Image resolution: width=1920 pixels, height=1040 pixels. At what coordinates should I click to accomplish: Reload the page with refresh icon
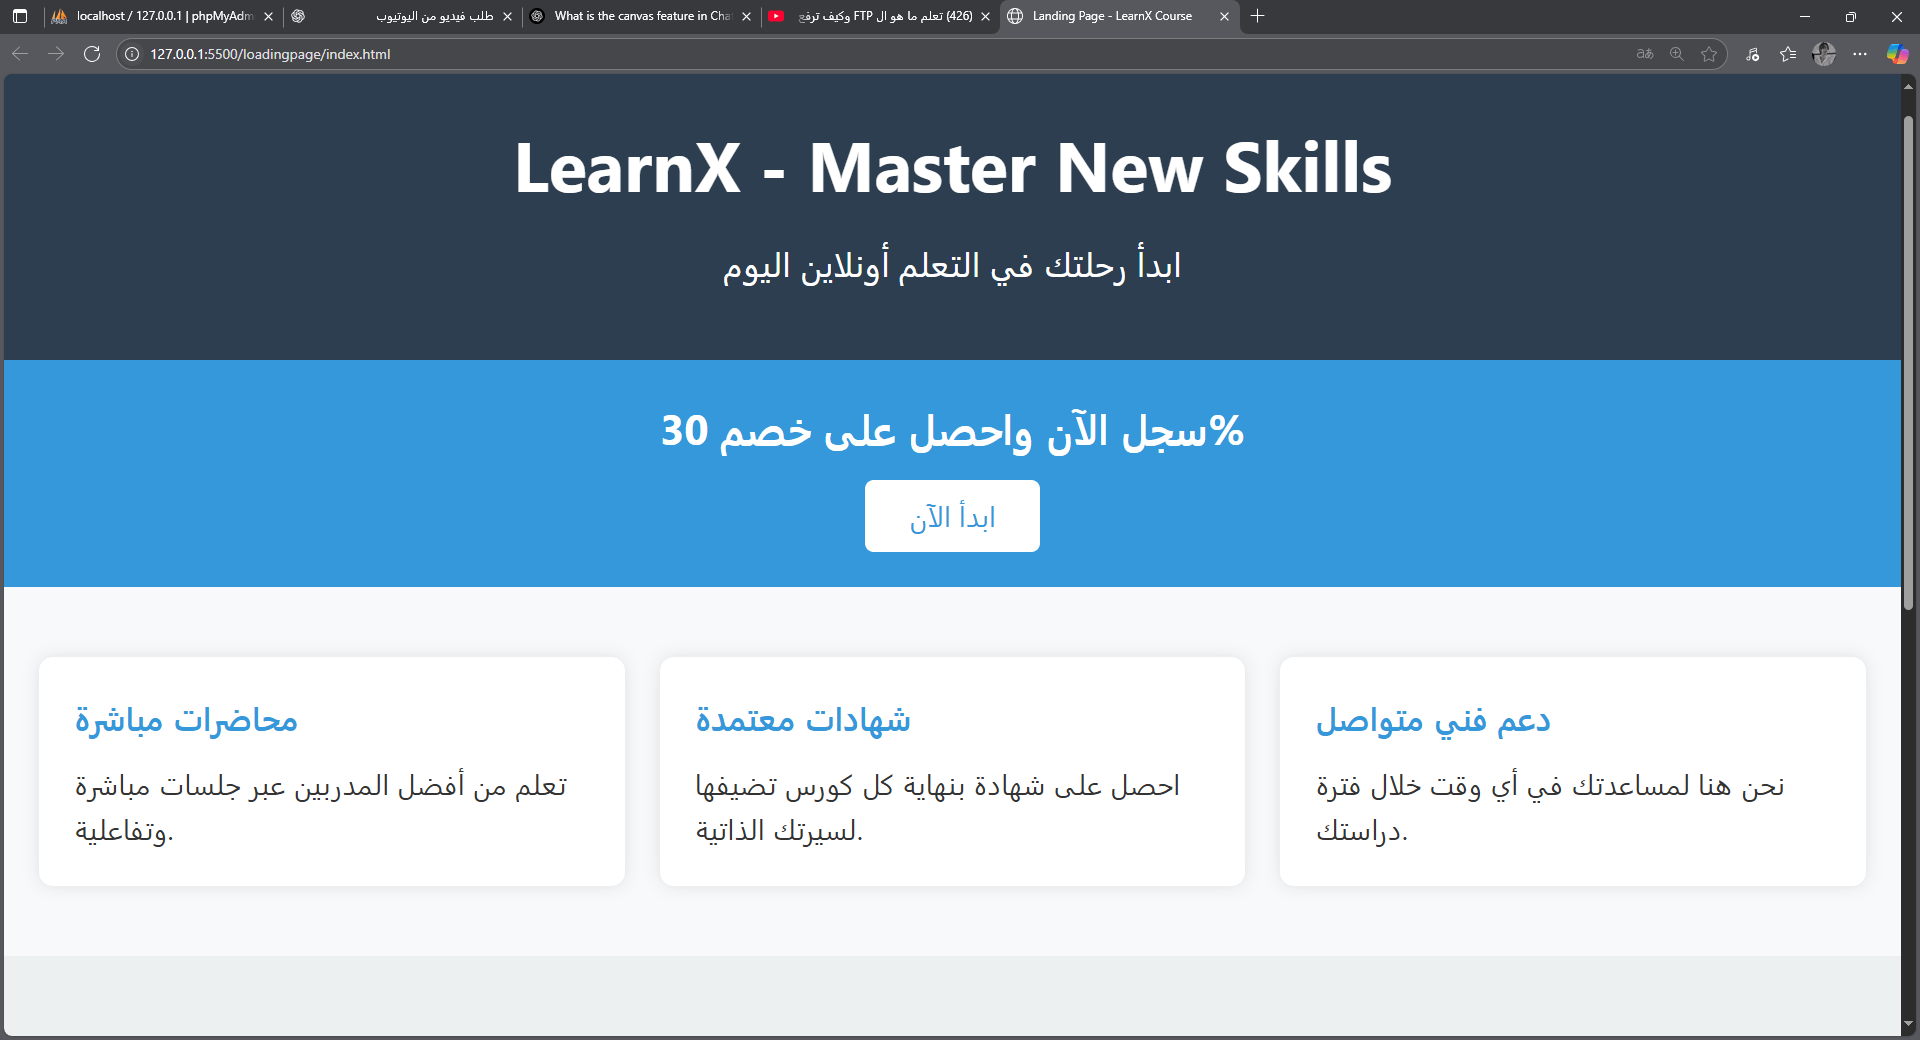[x=92, y=54]
